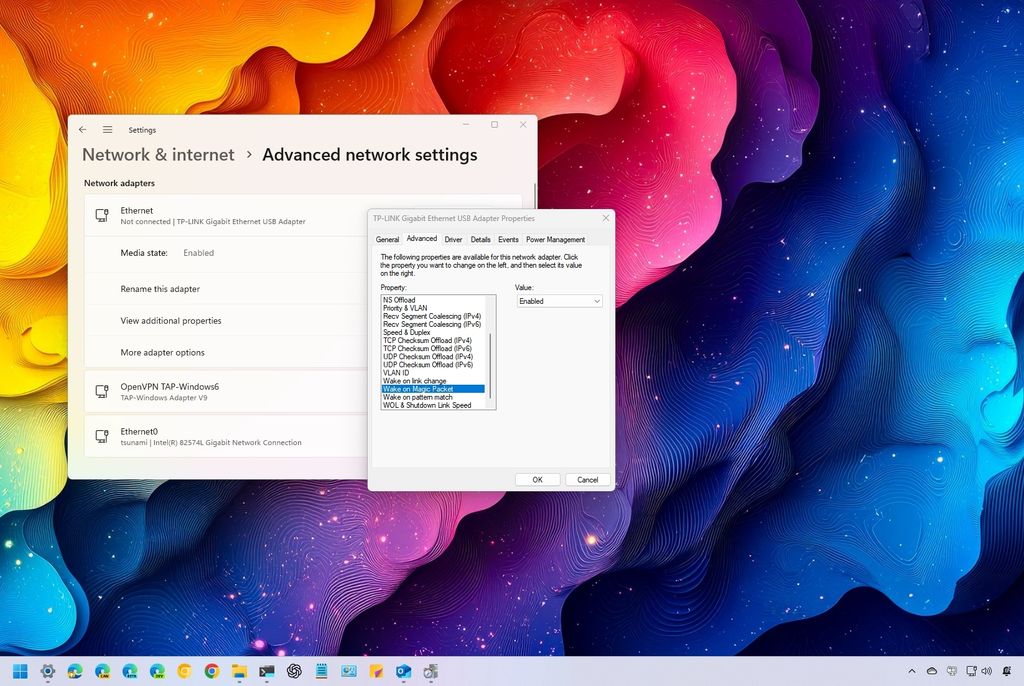The image size is (1024, 686).
Task: Click the back arrow in Settings
Action: coord(83,129)
